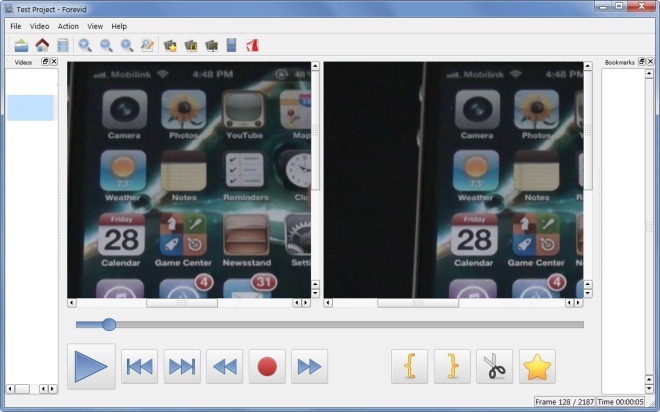Click the red PDF export icon
The height and width of the screenshot is (412, 660).
pyautogui.click(x=252, y=45)
